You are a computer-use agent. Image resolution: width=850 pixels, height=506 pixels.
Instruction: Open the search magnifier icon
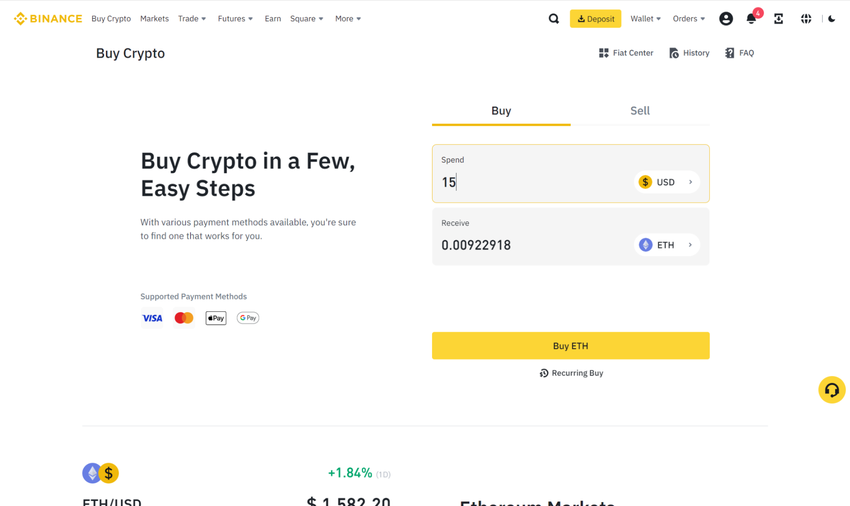point(554,19)
